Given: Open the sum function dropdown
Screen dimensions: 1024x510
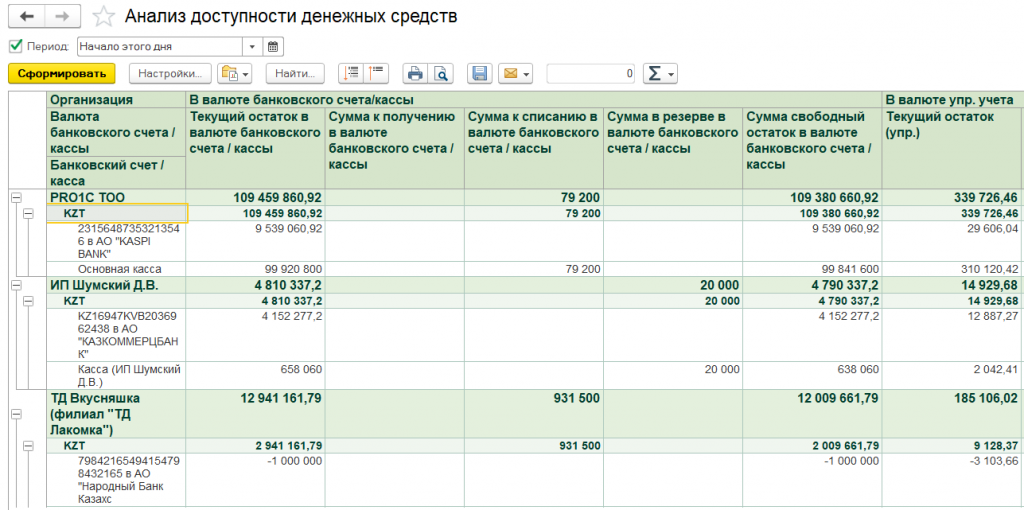Looking at the screenshot, I should click(x=659, y=73).
